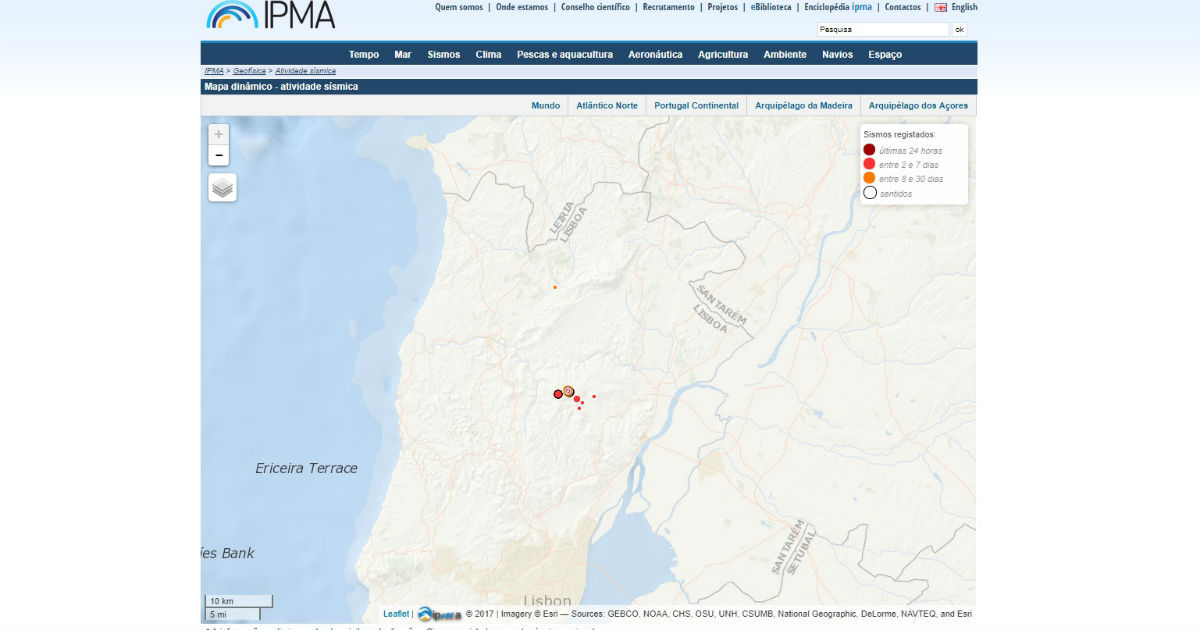Open the Aeronáutica menu item
The height and width of the screenshot is (630, 1200).
(x=655, y=55)
